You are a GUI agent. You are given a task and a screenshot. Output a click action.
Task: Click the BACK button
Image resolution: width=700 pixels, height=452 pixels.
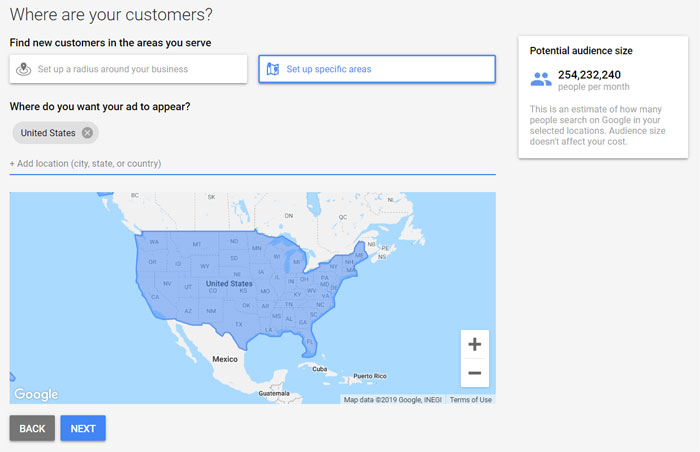pyautogui.click(x=32, y=428)
